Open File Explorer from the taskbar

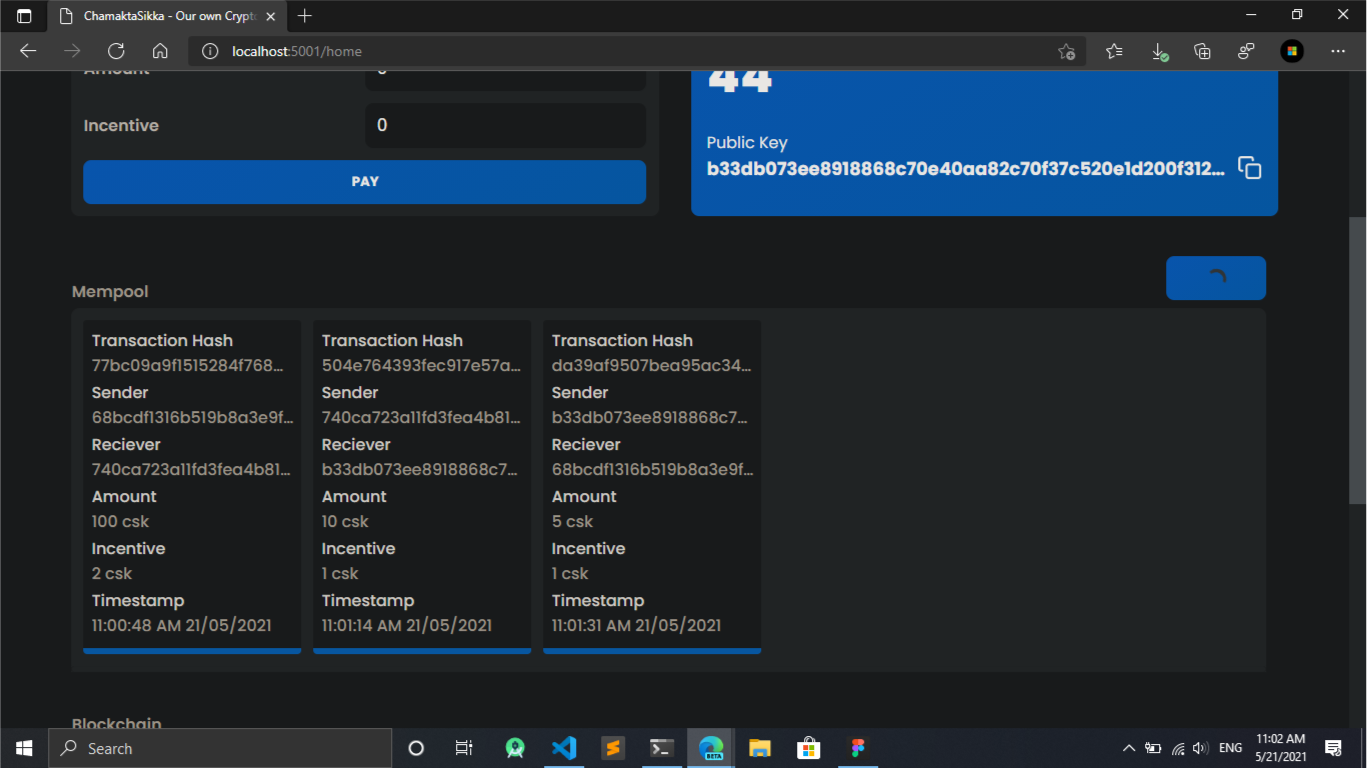point(760,748)
